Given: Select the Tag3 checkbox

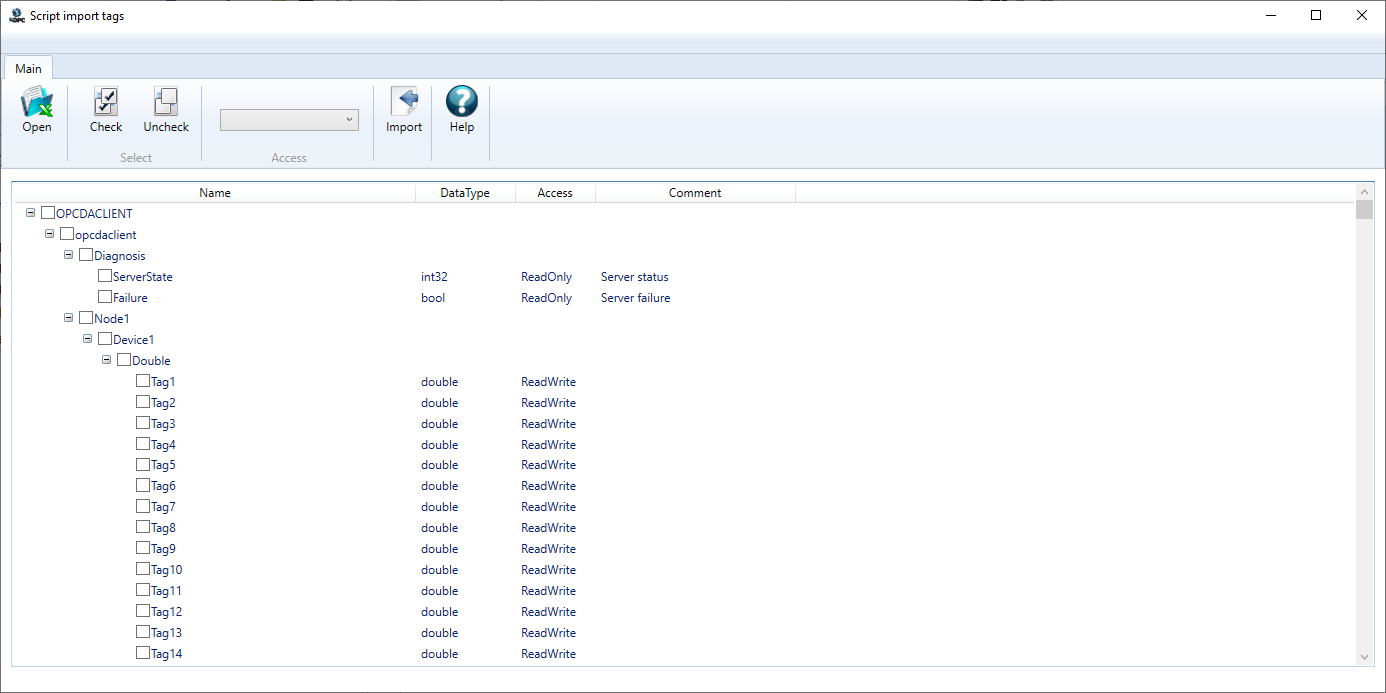Looking at the screenshot, I should pos(143,423).
